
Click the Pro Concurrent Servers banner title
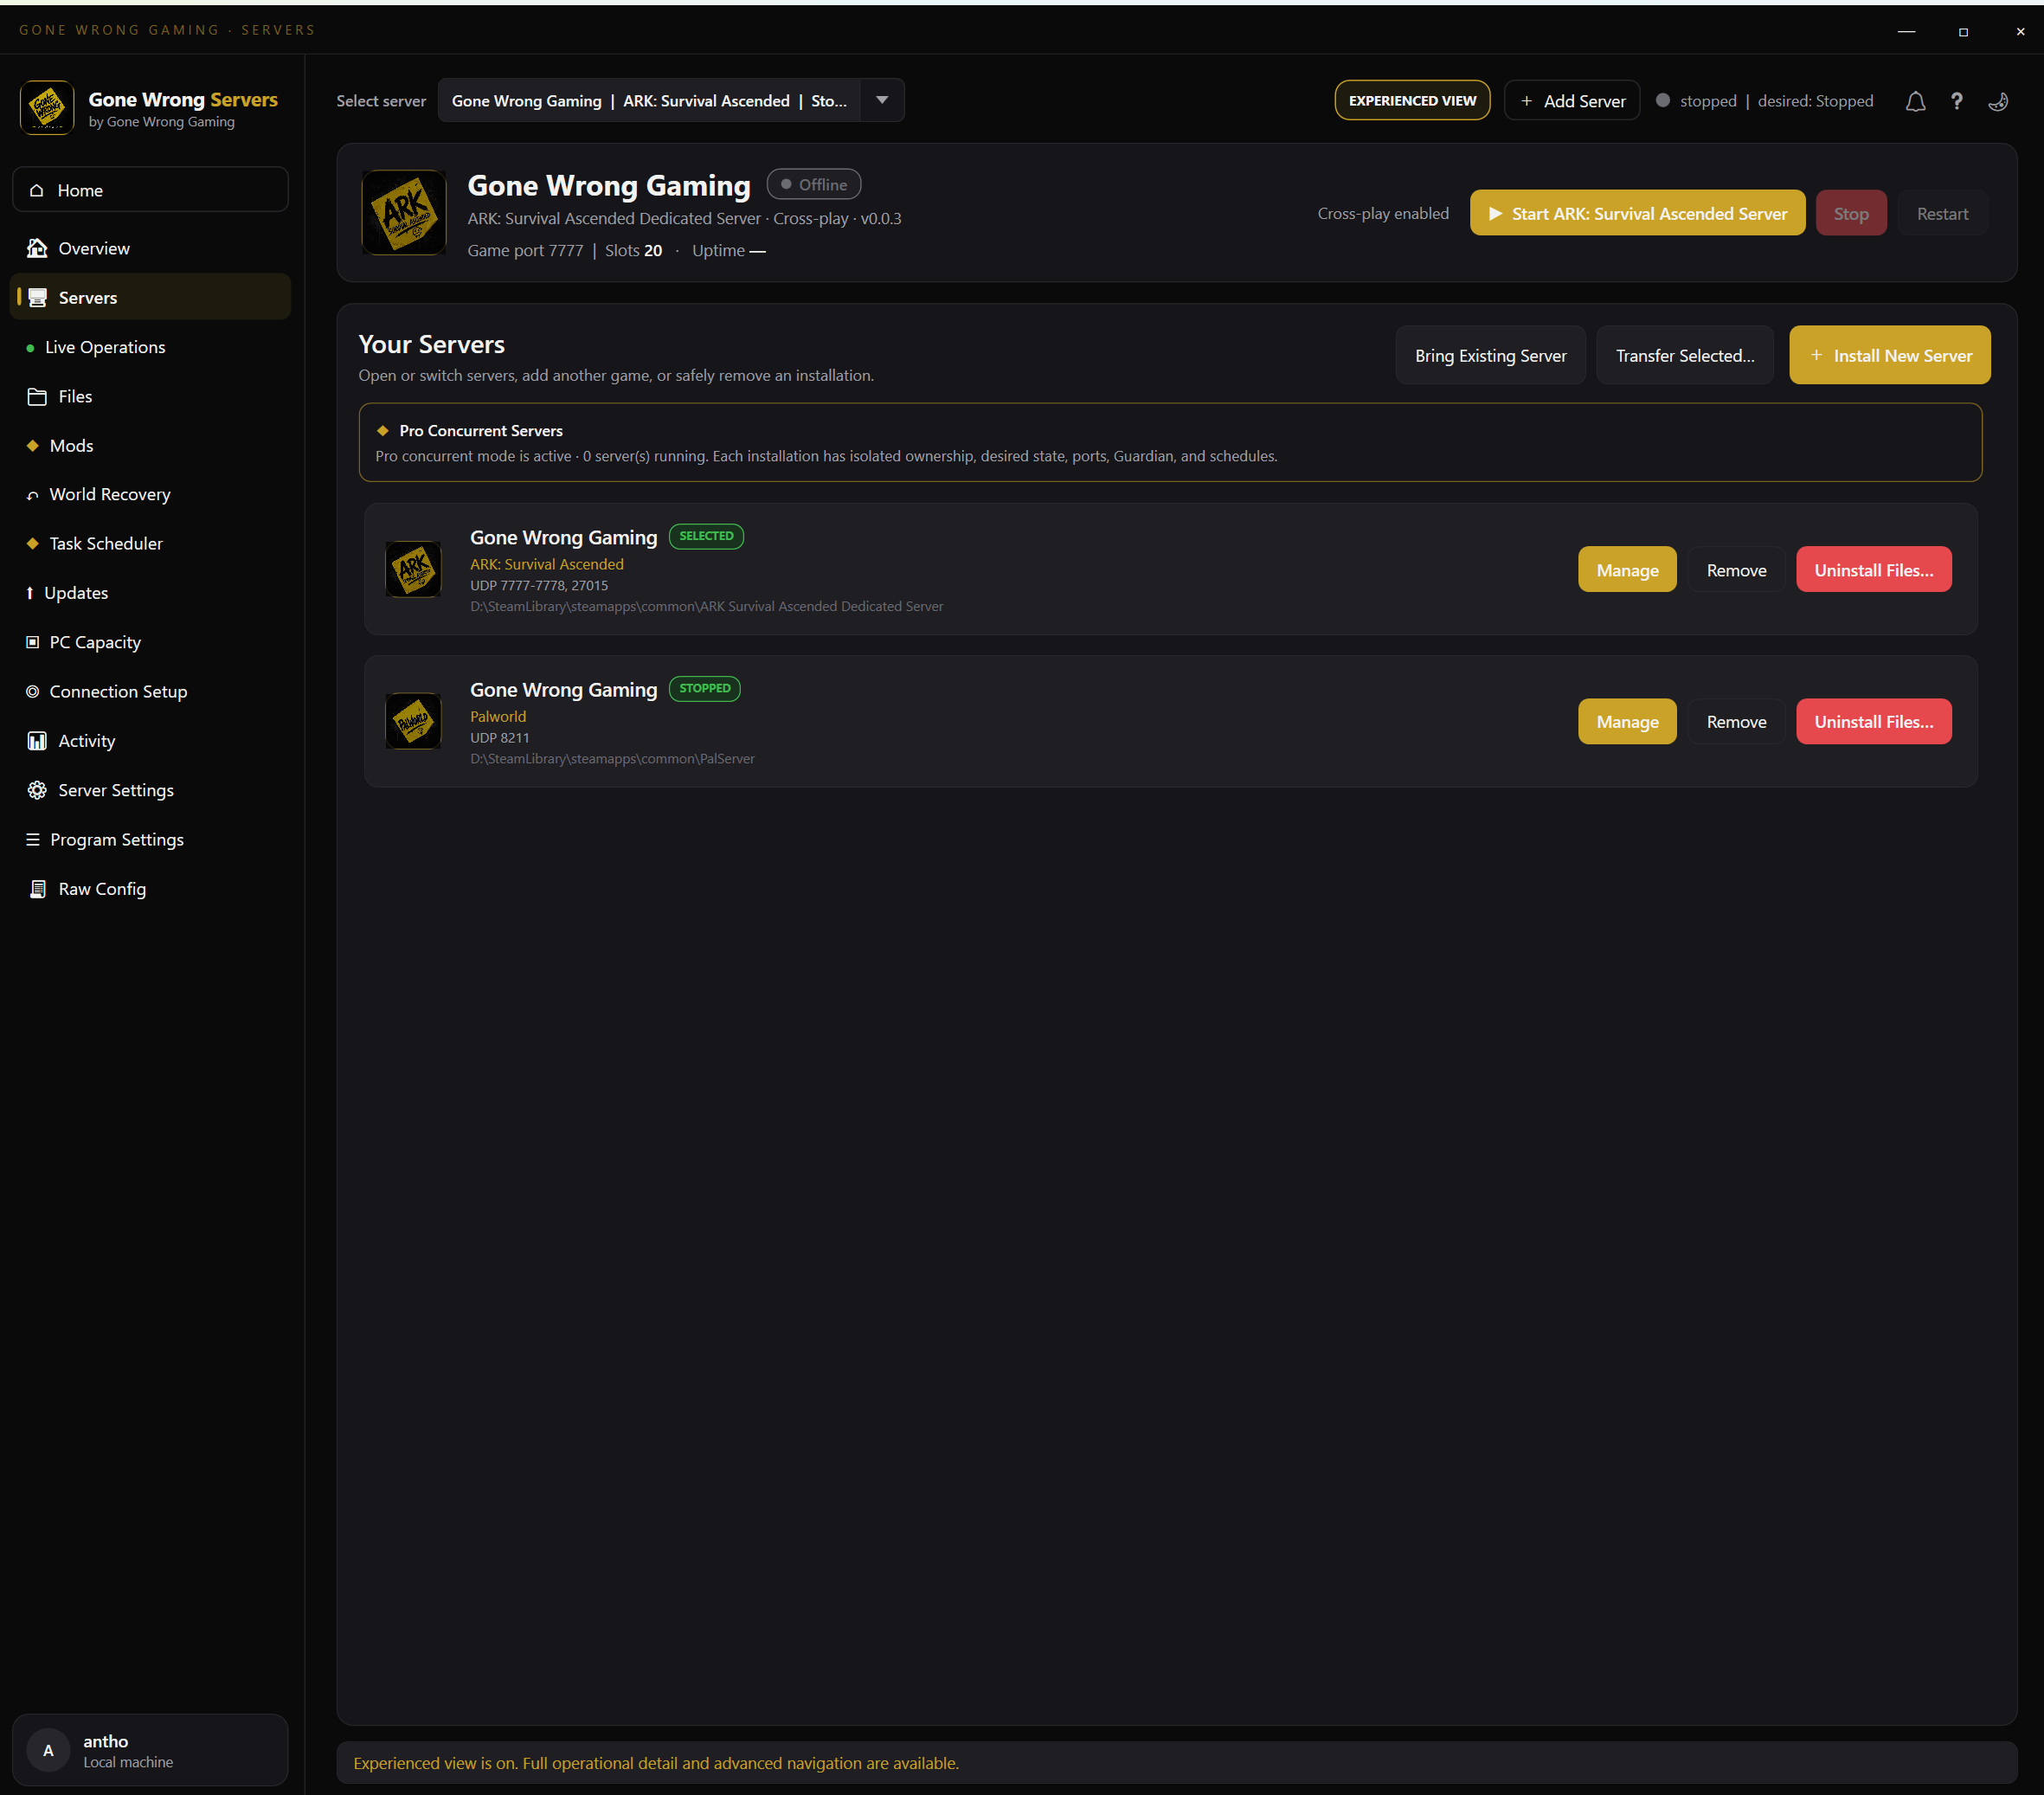tap(481, 430)
